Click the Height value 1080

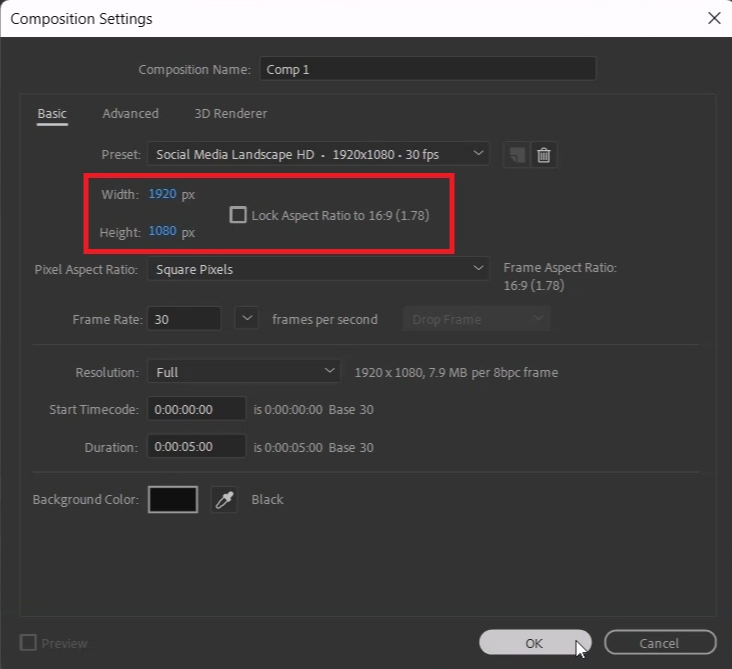[162, 231]
